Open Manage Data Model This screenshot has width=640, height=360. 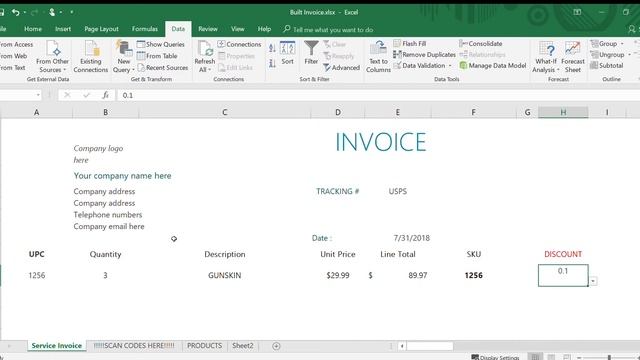[x=493, y=65]
